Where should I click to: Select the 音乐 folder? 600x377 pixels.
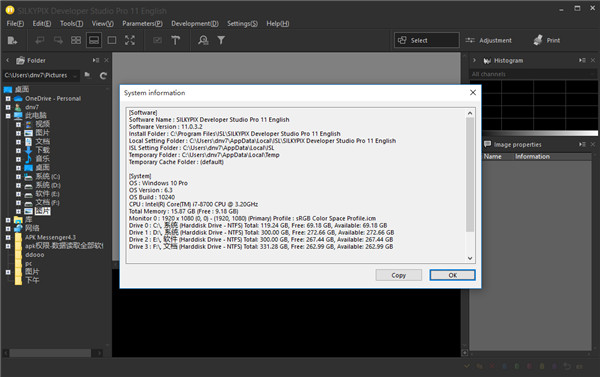[x=42, y=159]
